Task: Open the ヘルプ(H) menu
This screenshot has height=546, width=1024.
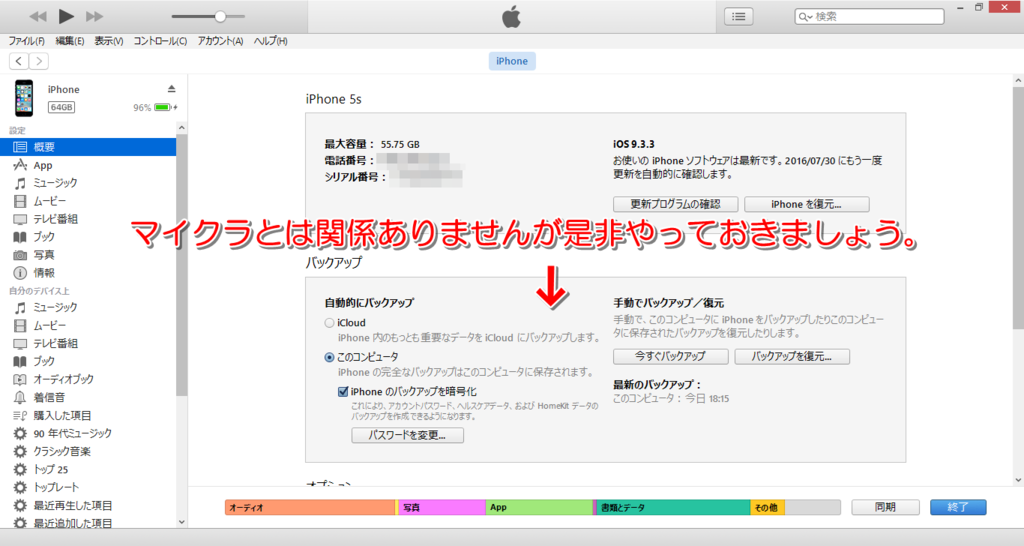Action: click(270, 41)
